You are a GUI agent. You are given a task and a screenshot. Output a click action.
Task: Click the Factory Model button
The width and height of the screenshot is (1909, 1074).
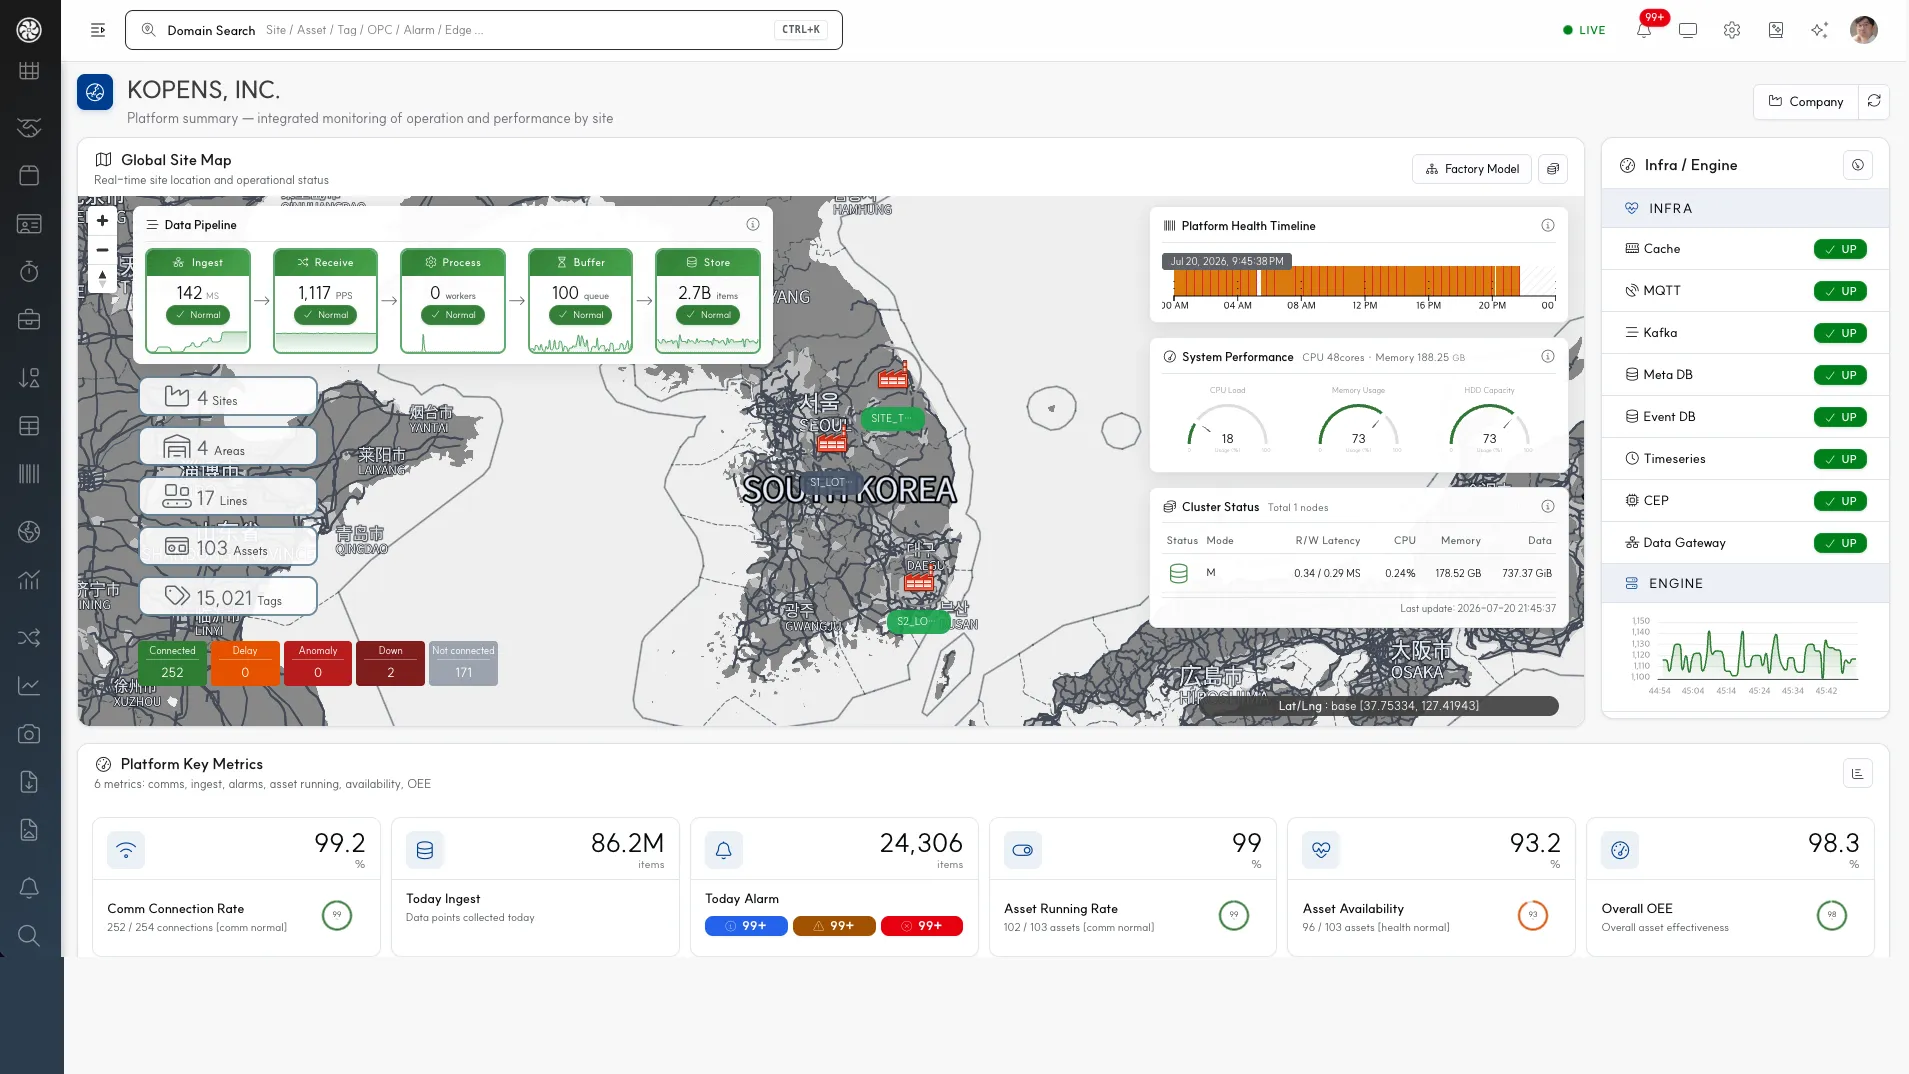tap(1472, 169)
